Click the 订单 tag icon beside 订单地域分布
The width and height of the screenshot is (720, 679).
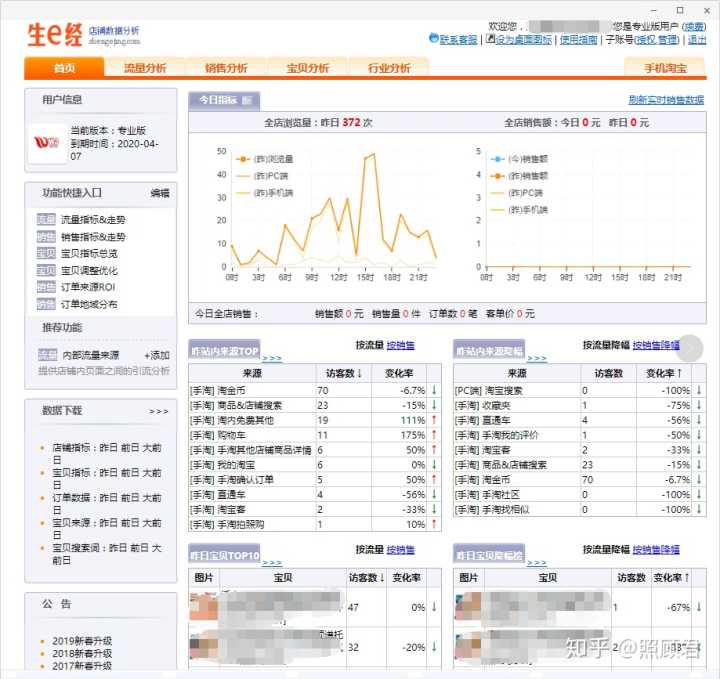tap(46, 304)
